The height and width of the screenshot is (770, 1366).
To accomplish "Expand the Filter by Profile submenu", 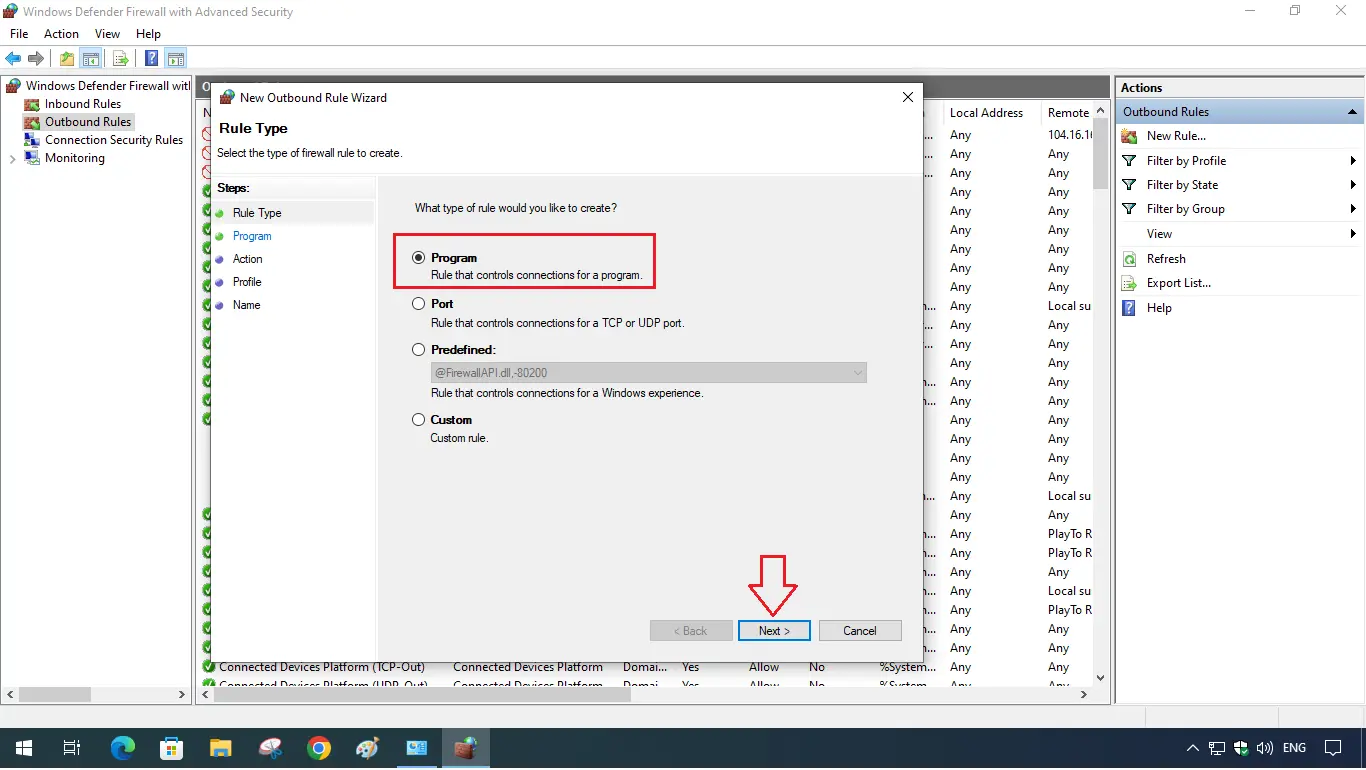I will [x=1354, y=160].
